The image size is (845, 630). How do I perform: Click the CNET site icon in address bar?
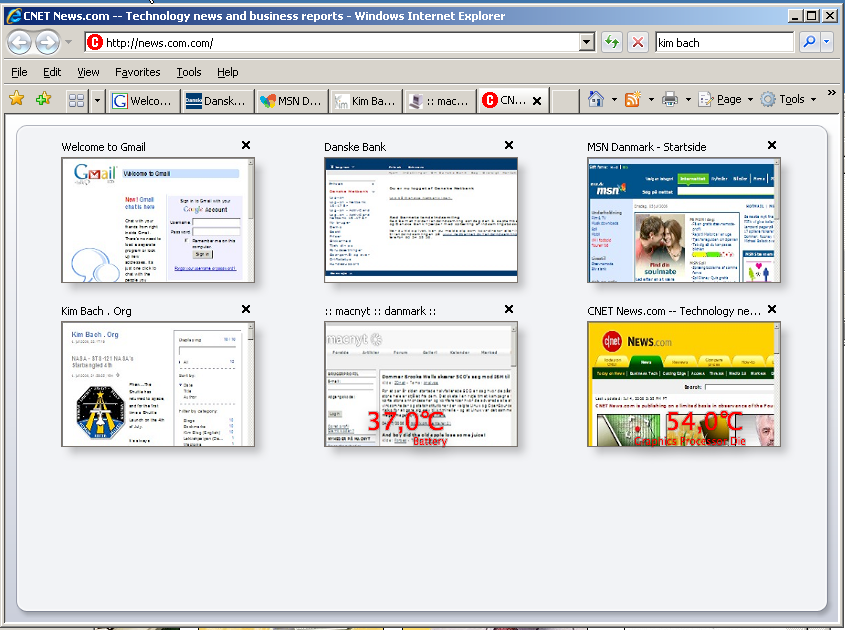(x=95, y=42)
